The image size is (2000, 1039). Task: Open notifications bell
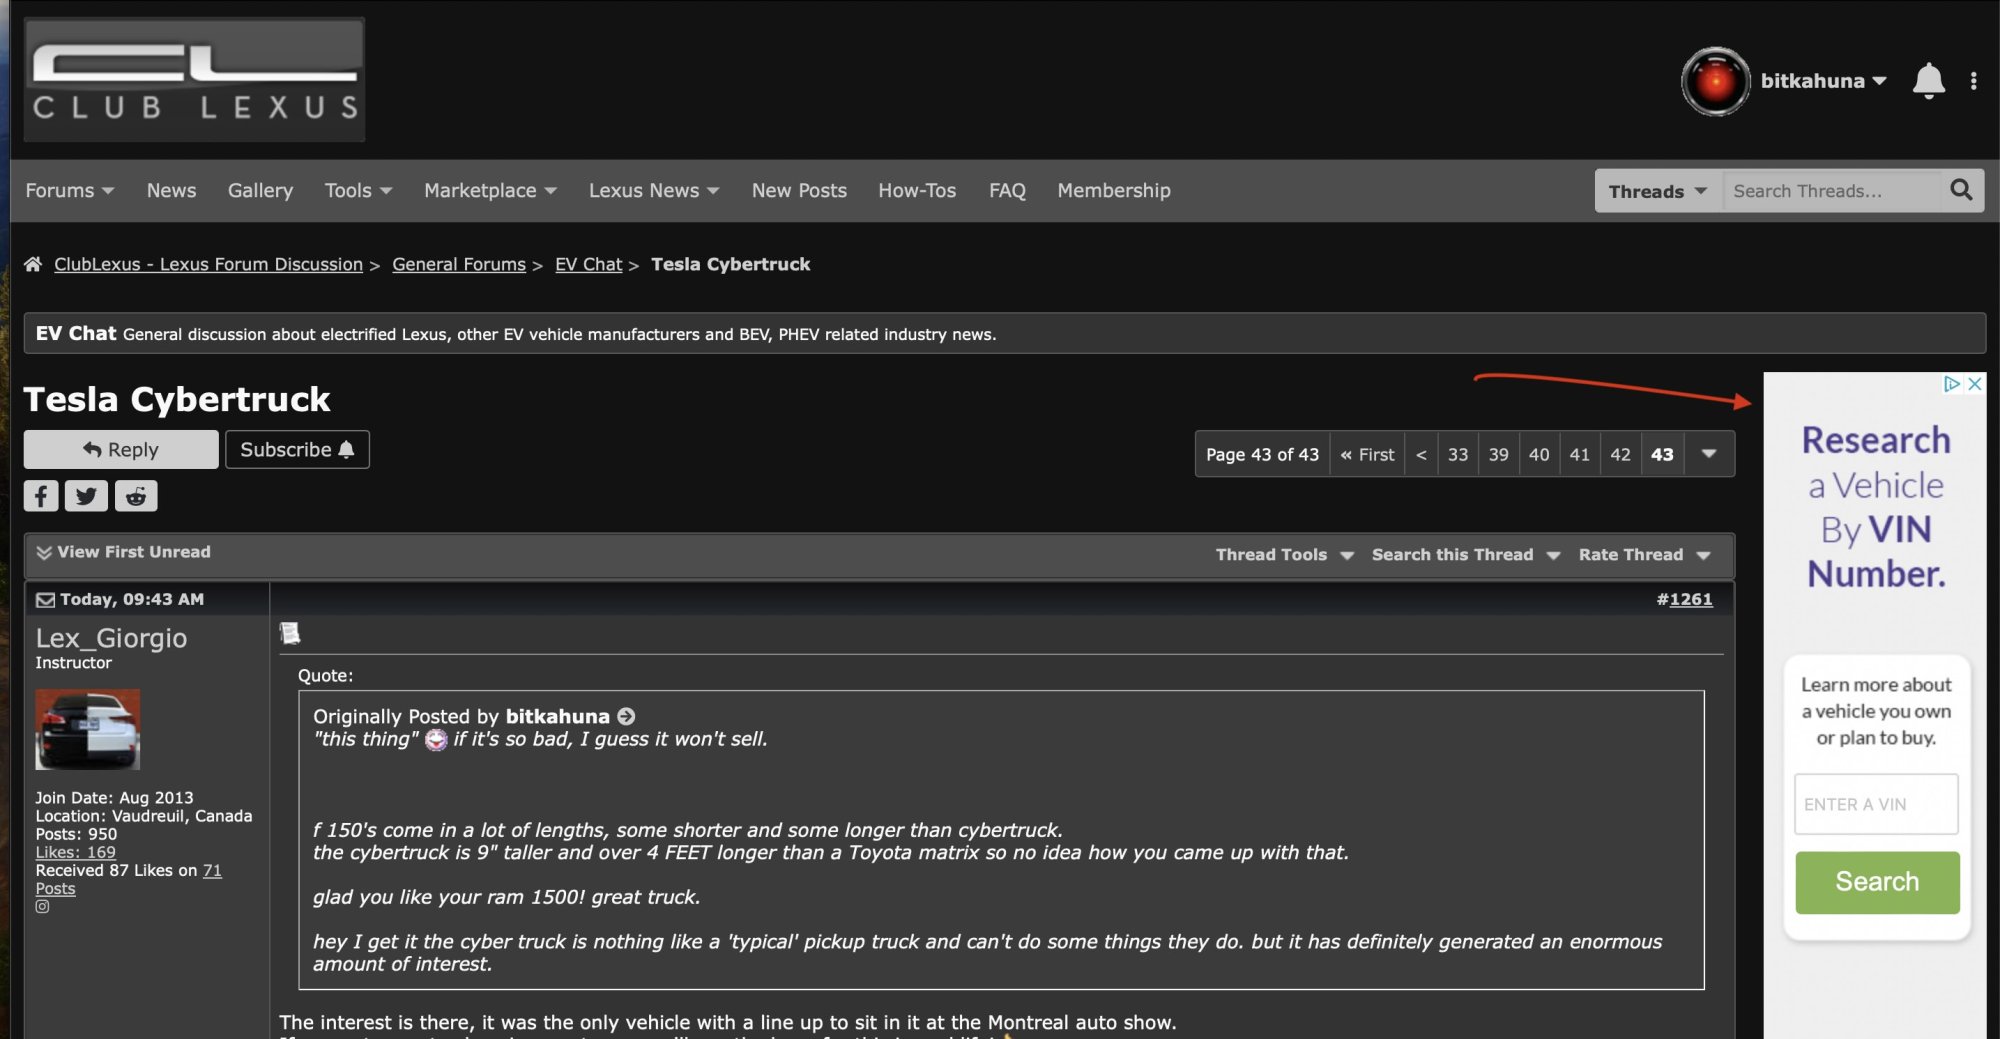tap(1928, 81)
